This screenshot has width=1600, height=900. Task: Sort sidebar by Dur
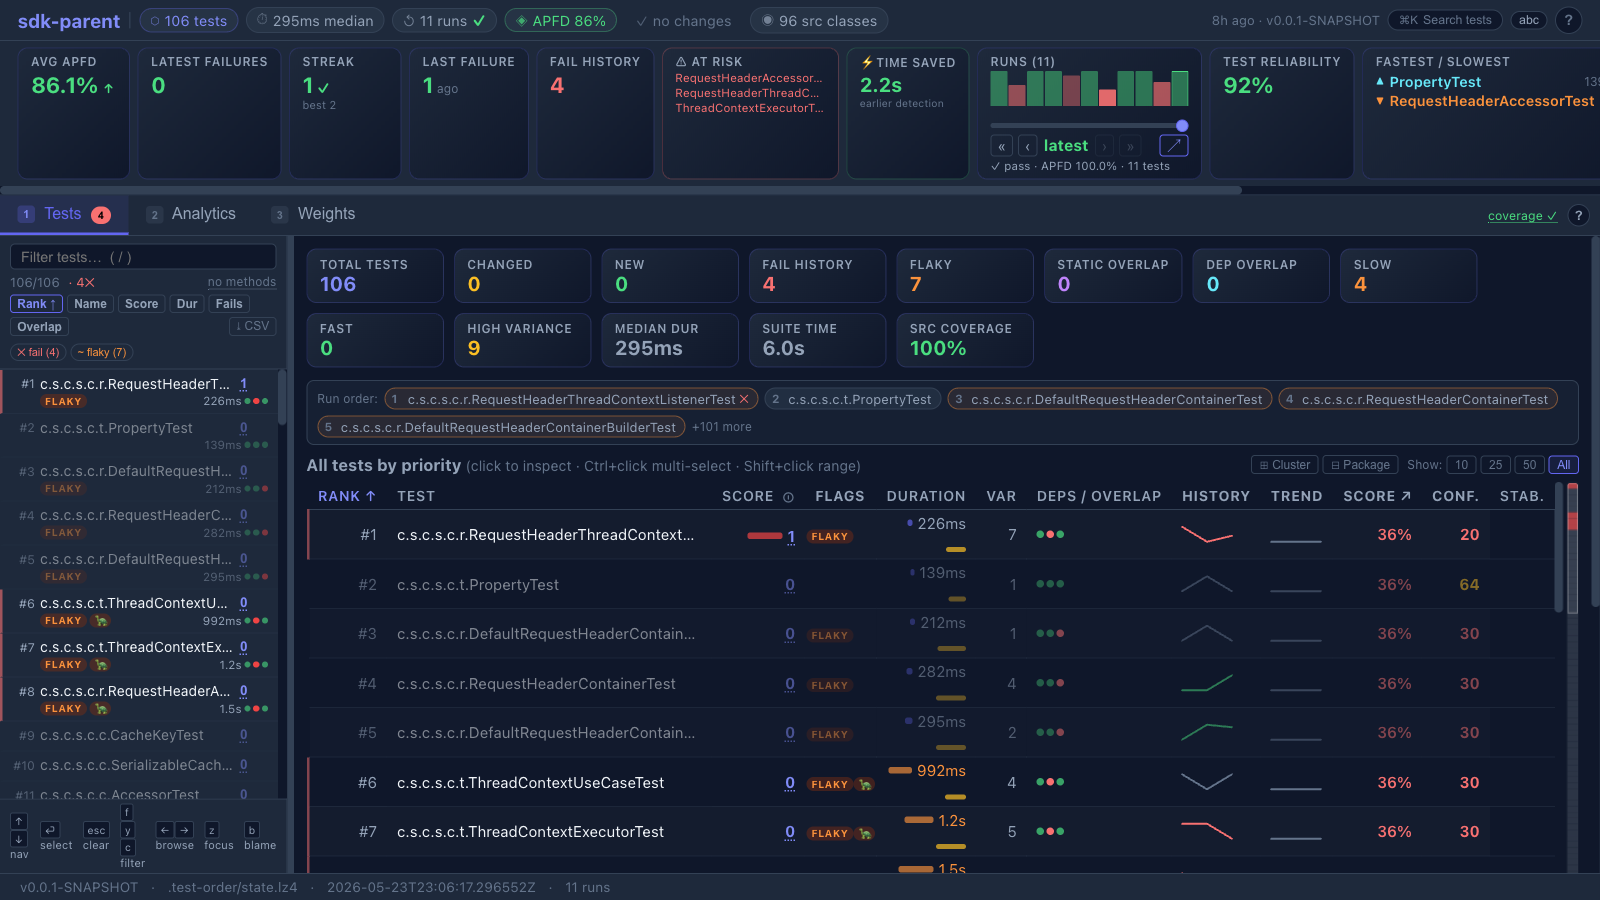tap(187, 304)
